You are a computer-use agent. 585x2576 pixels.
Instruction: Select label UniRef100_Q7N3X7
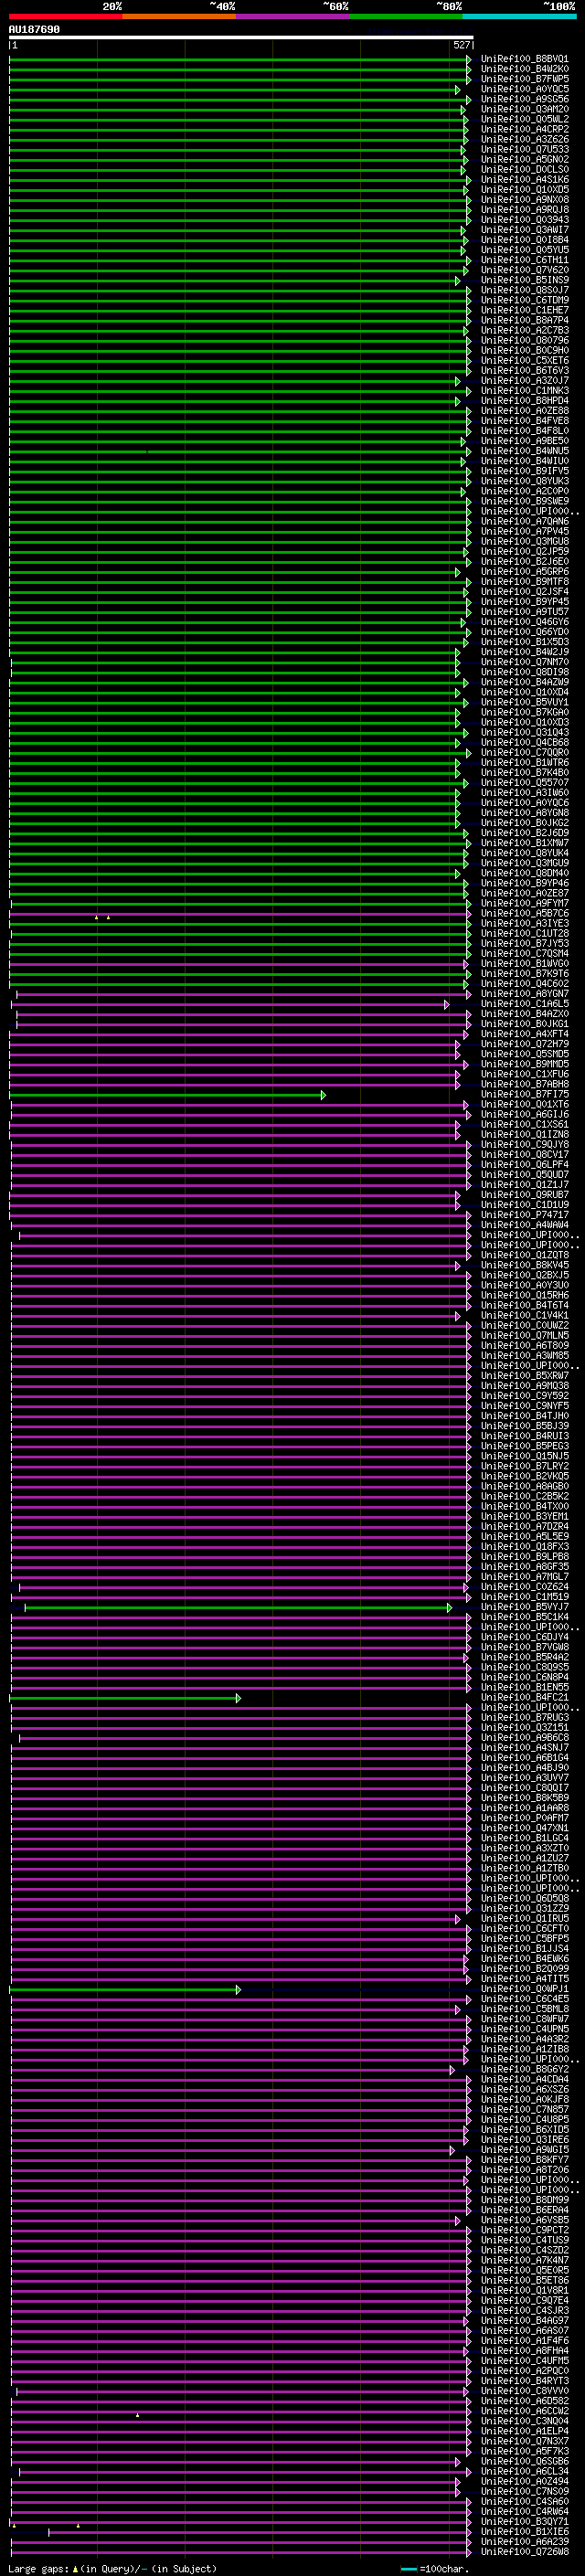coord(524,2441)
